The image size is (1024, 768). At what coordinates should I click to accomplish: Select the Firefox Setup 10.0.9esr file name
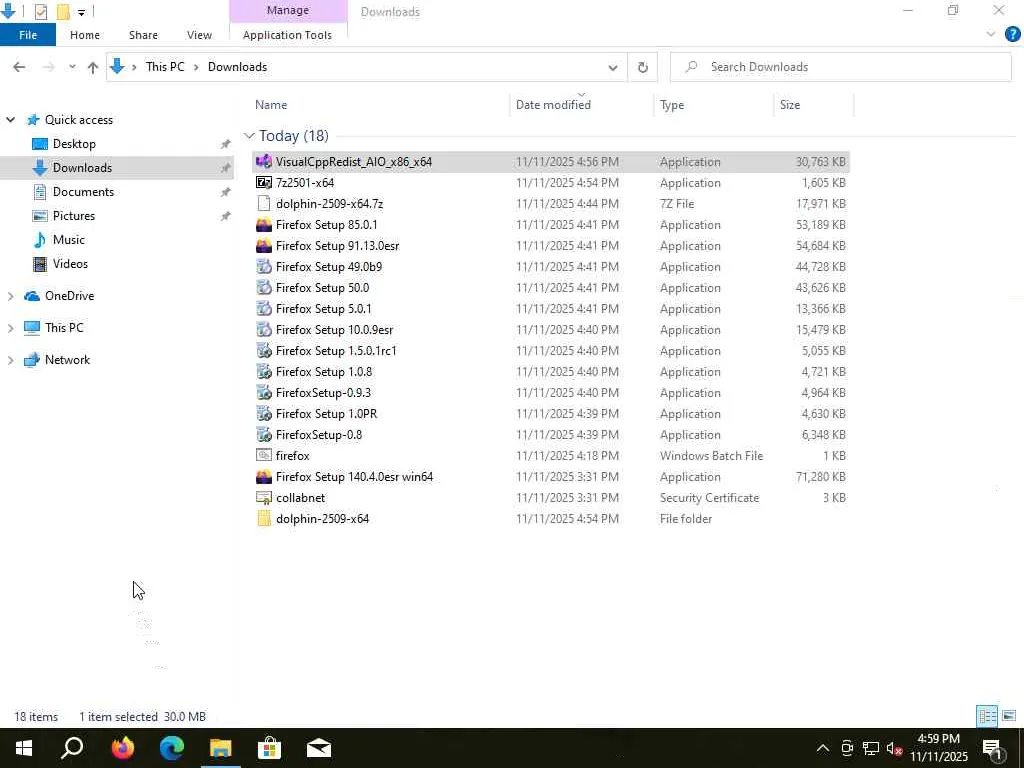[x=334, y=330]
